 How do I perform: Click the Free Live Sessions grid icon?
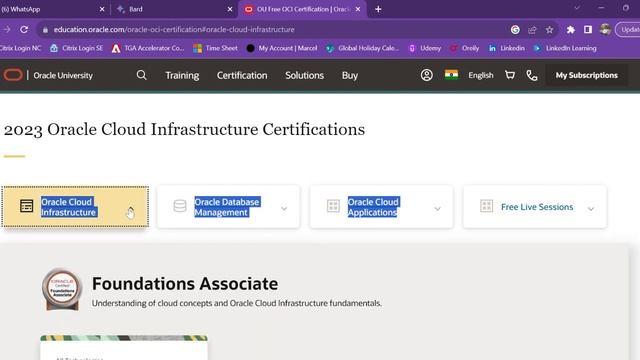pos(487,206)
